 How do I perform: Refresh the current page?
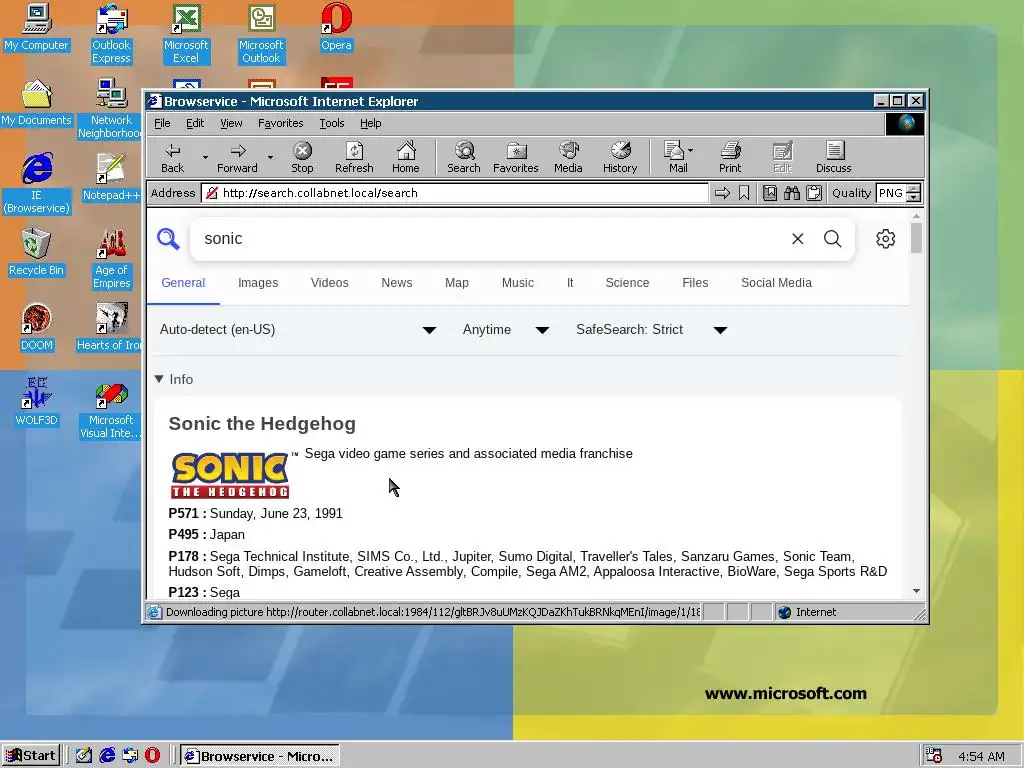(x=354, y=158)
